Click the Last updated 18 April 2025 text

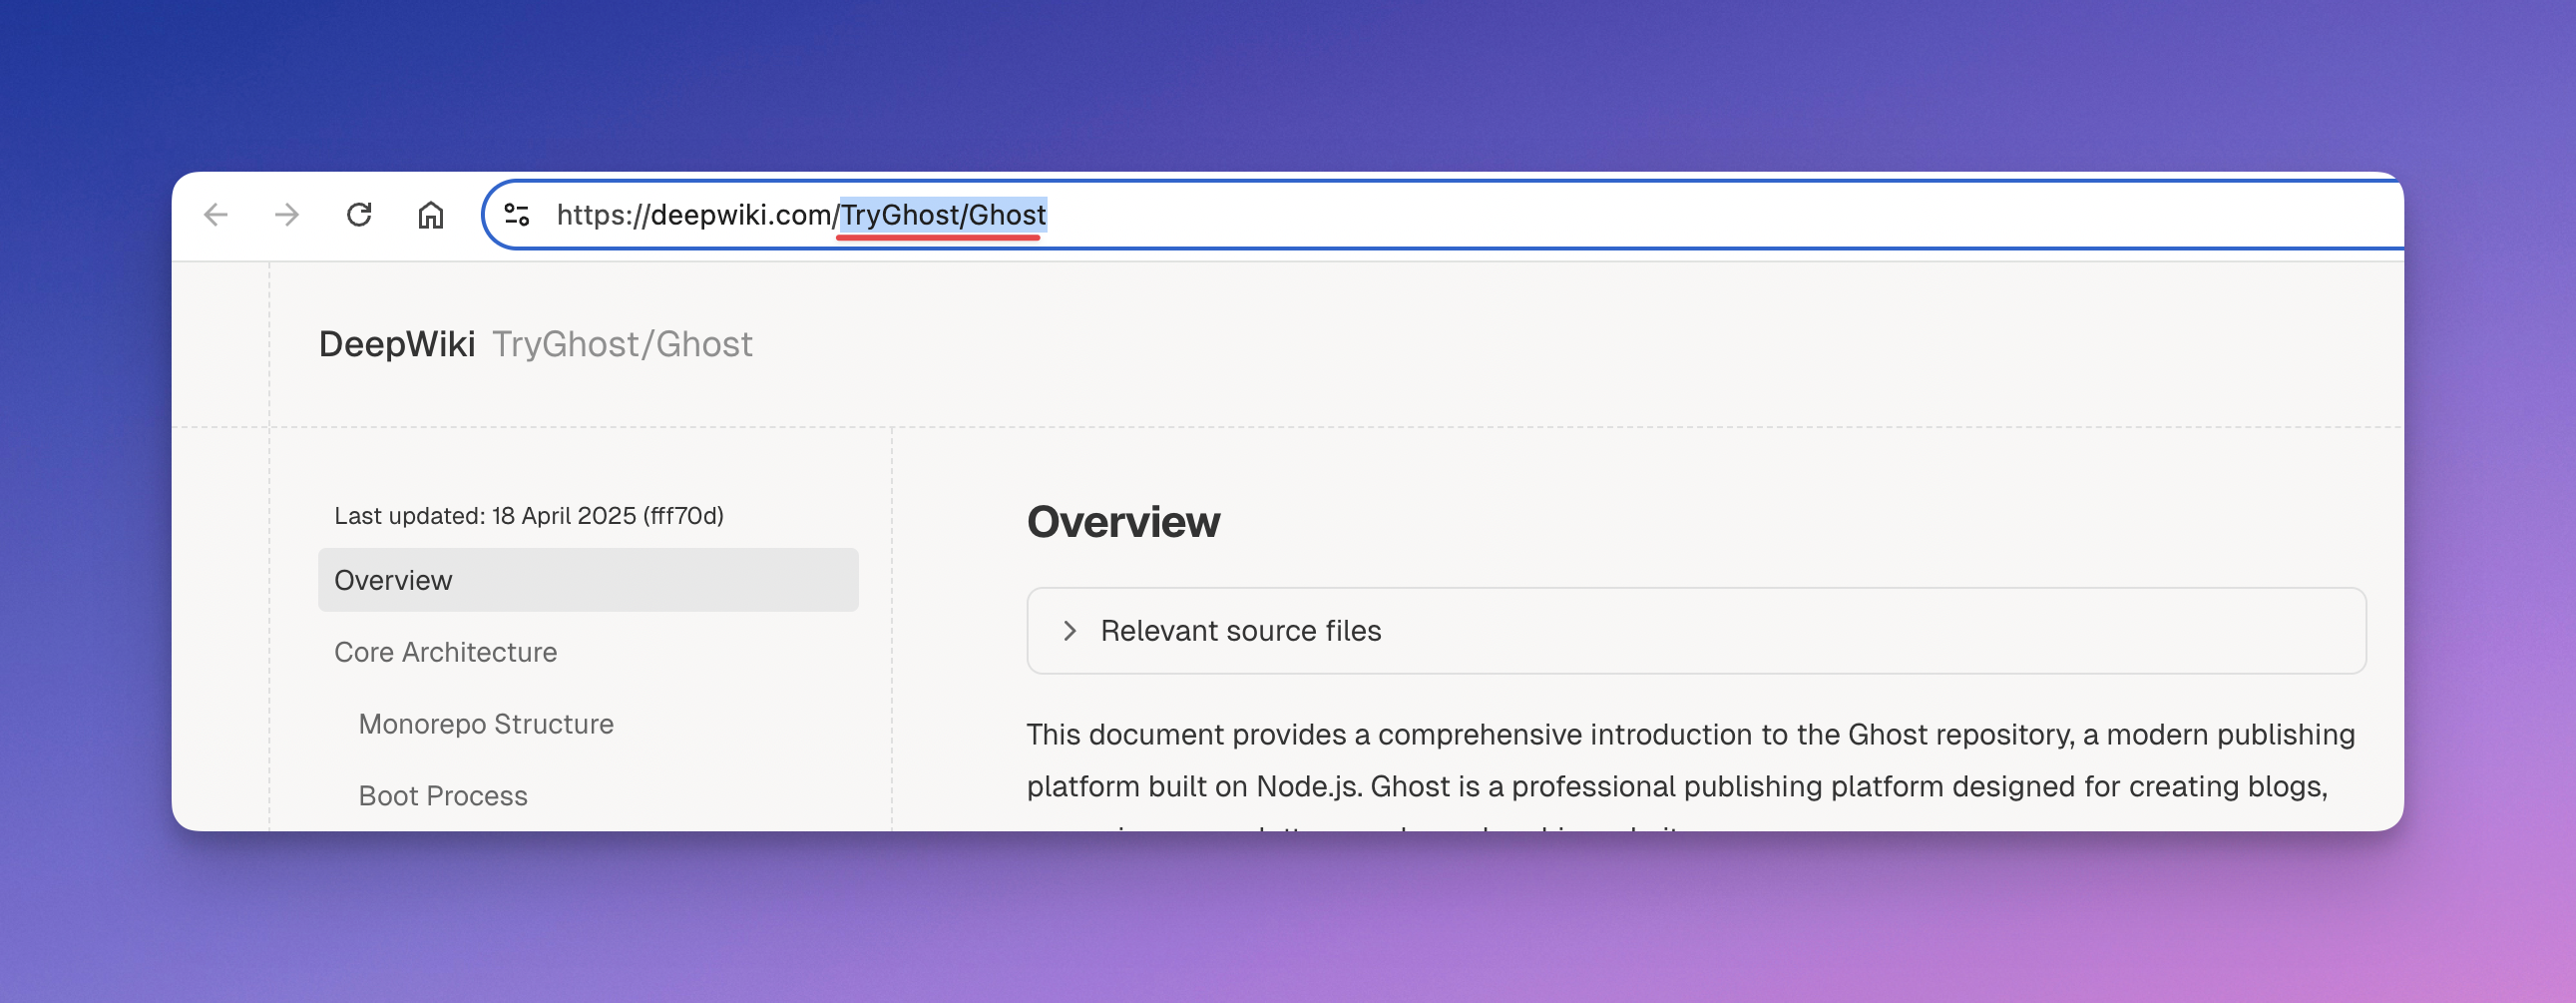[x=529, y=516]
